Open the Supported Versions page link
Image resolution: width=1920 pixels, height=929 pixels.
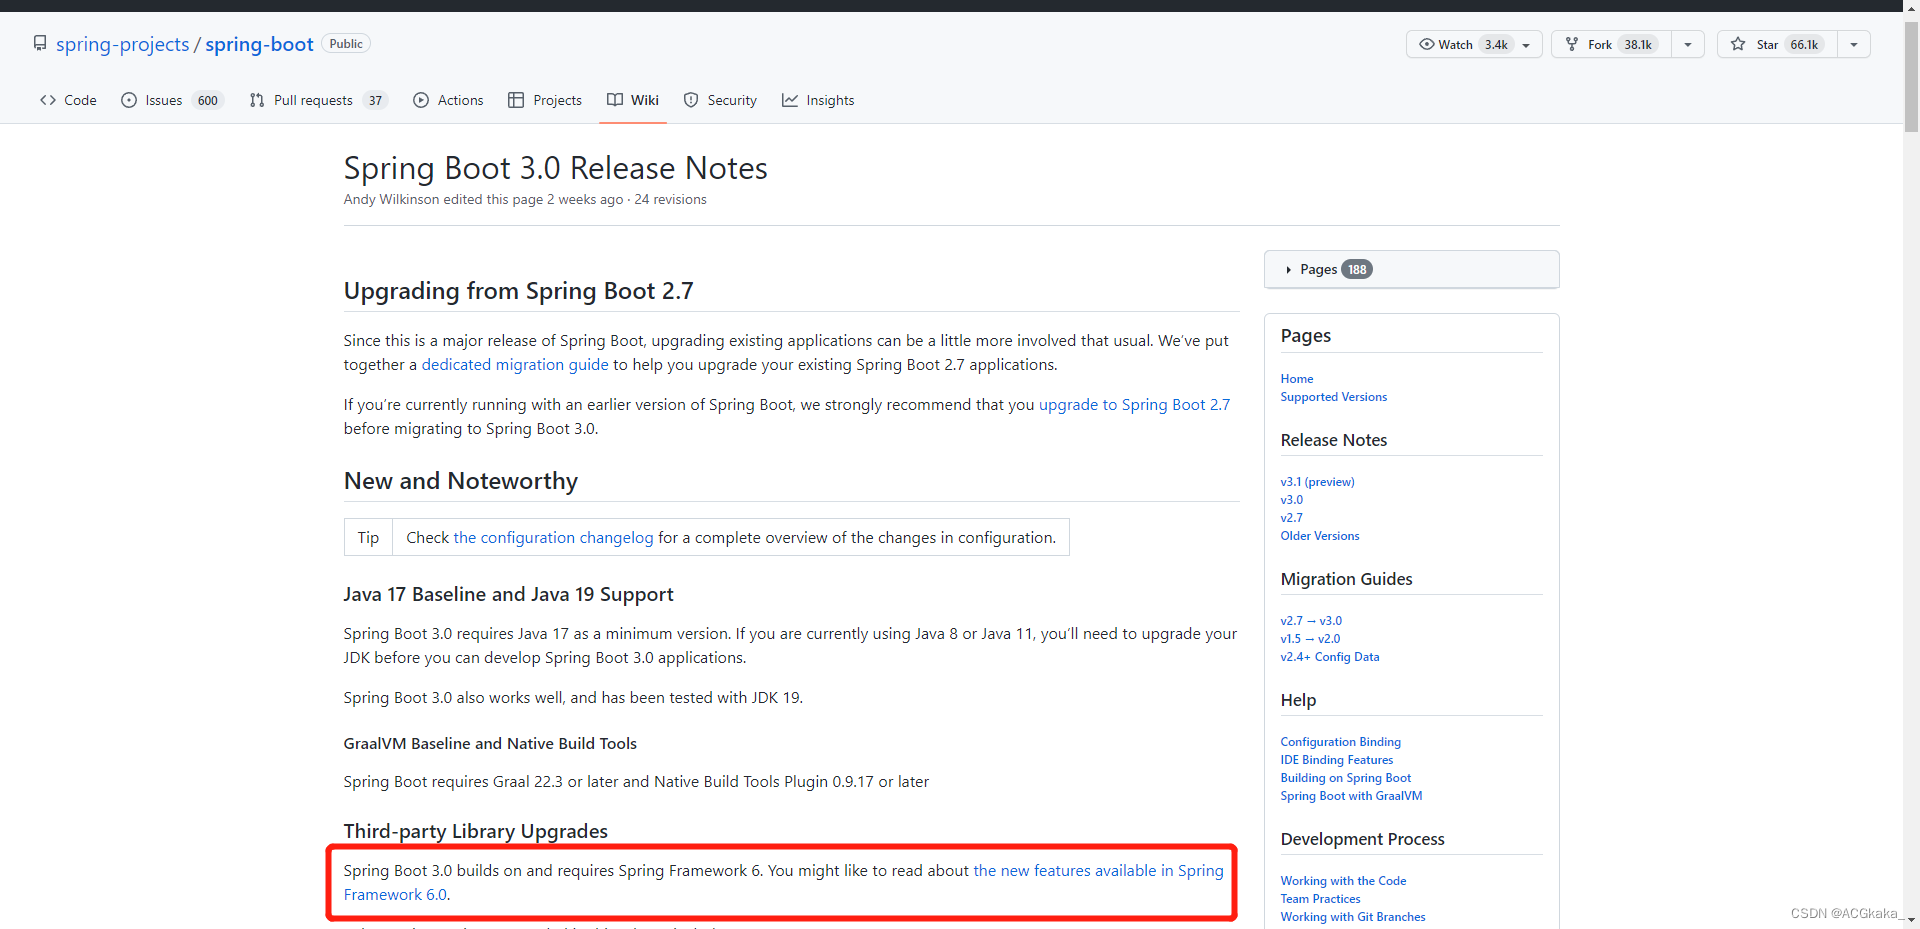[x=1333, y=397]
